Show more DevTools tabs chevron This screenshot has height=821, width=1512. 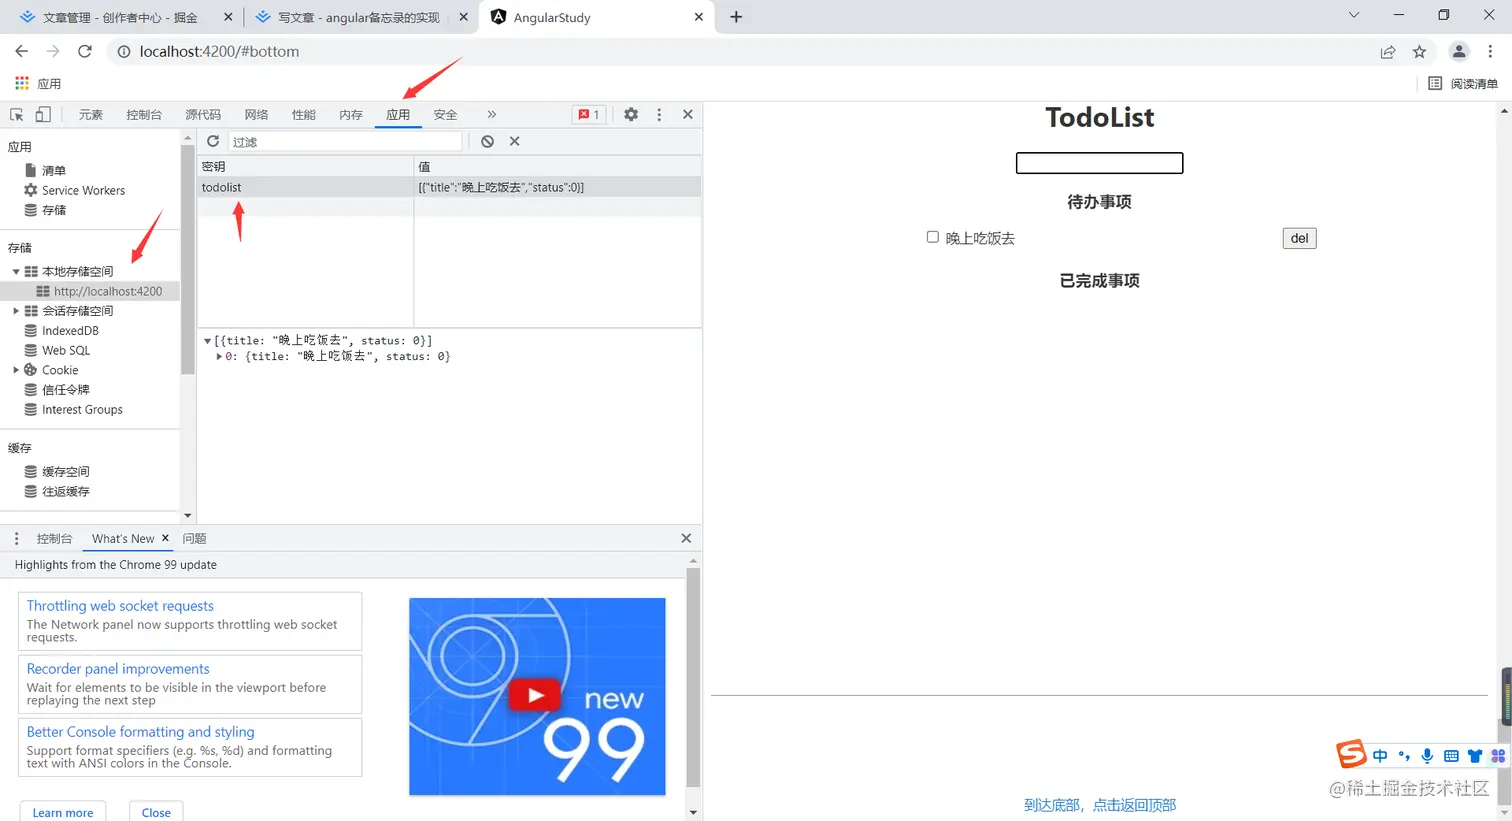491,114
